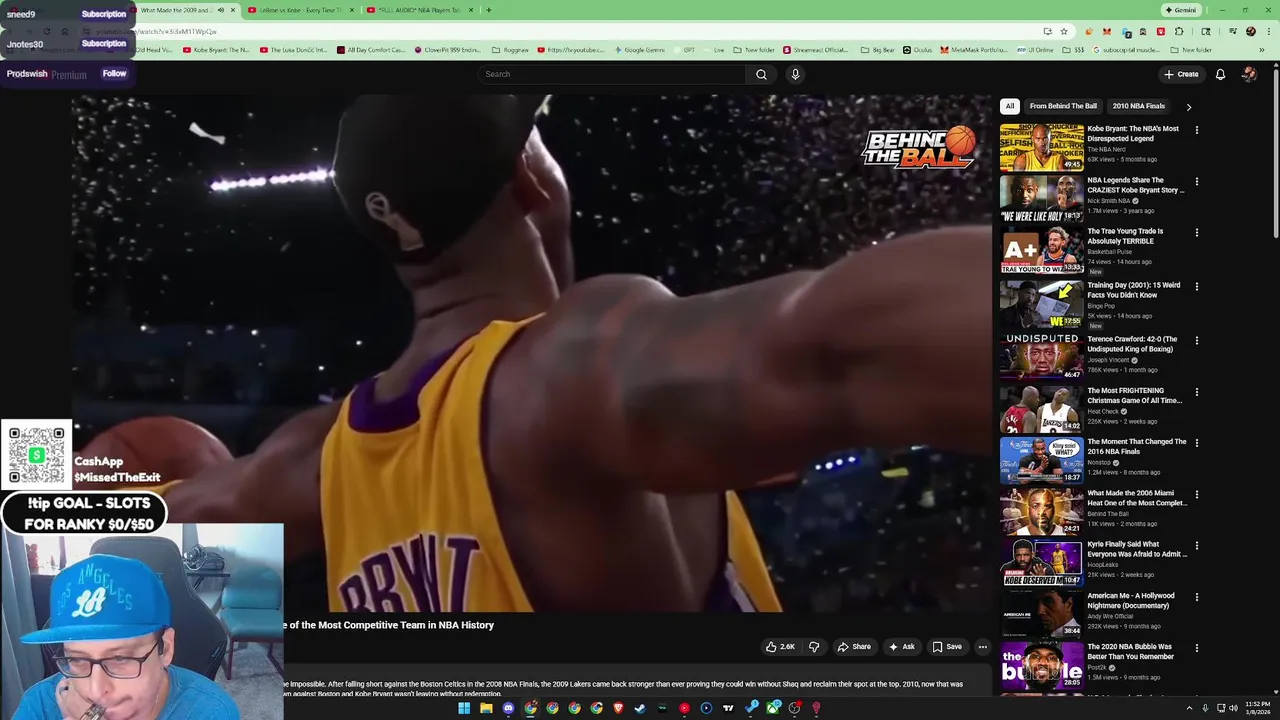Open options menu for NBA Legends CRAZIEST Kobe video
The height and width of the screenshot is (720, 1280).
pyautogui.click(x=1196, y=181)
